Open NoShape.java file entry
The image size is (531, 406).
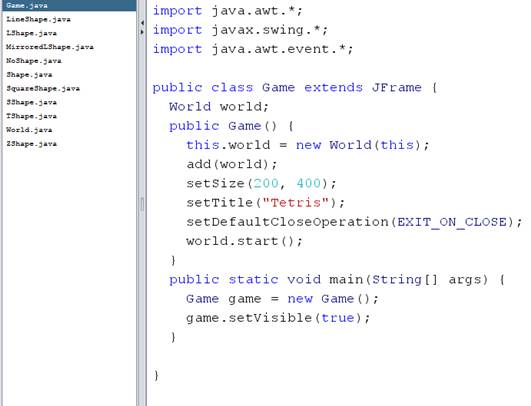(34, 61)
